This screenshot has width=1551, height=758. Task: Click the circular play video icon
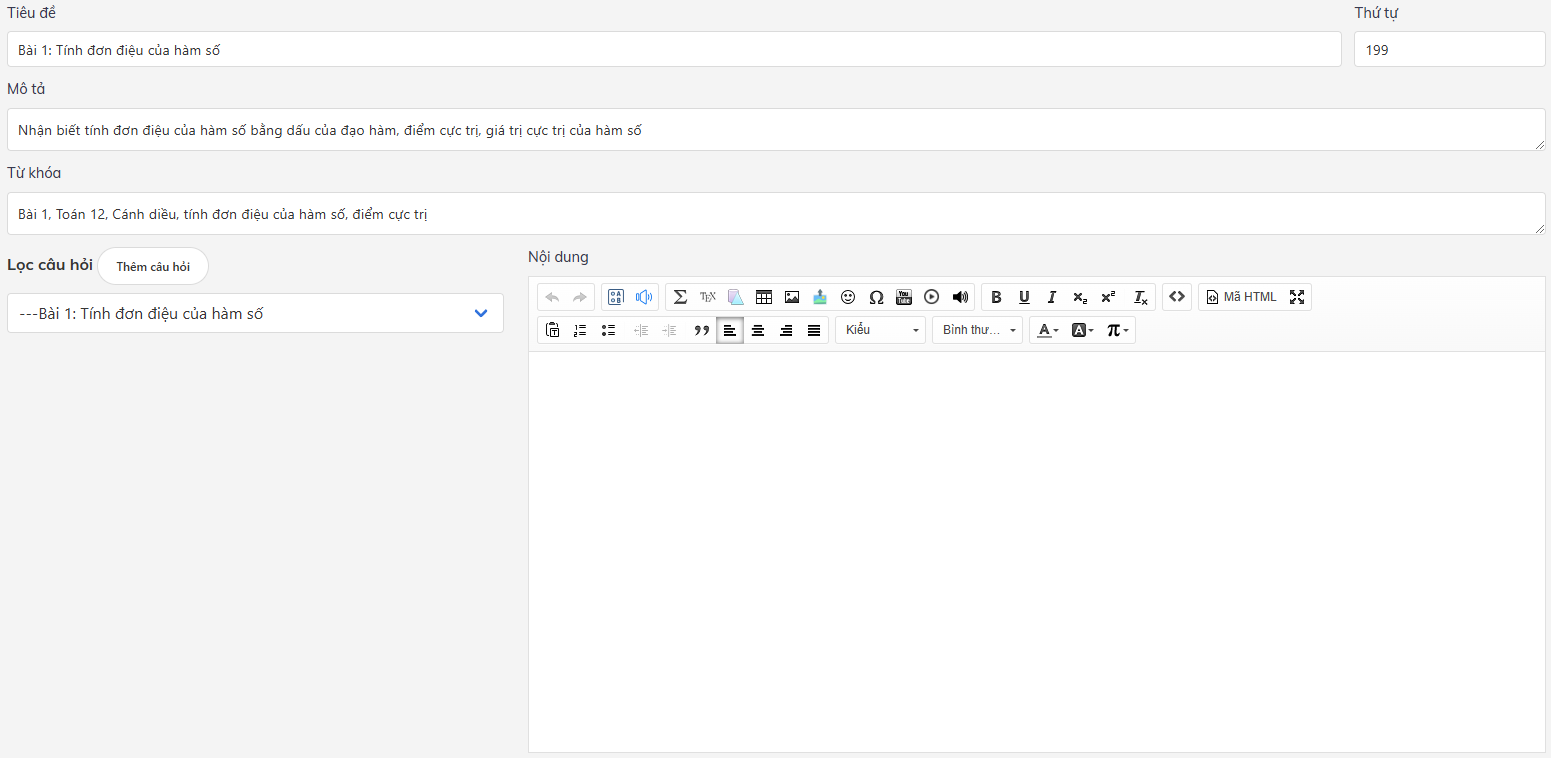coord(932,297)
